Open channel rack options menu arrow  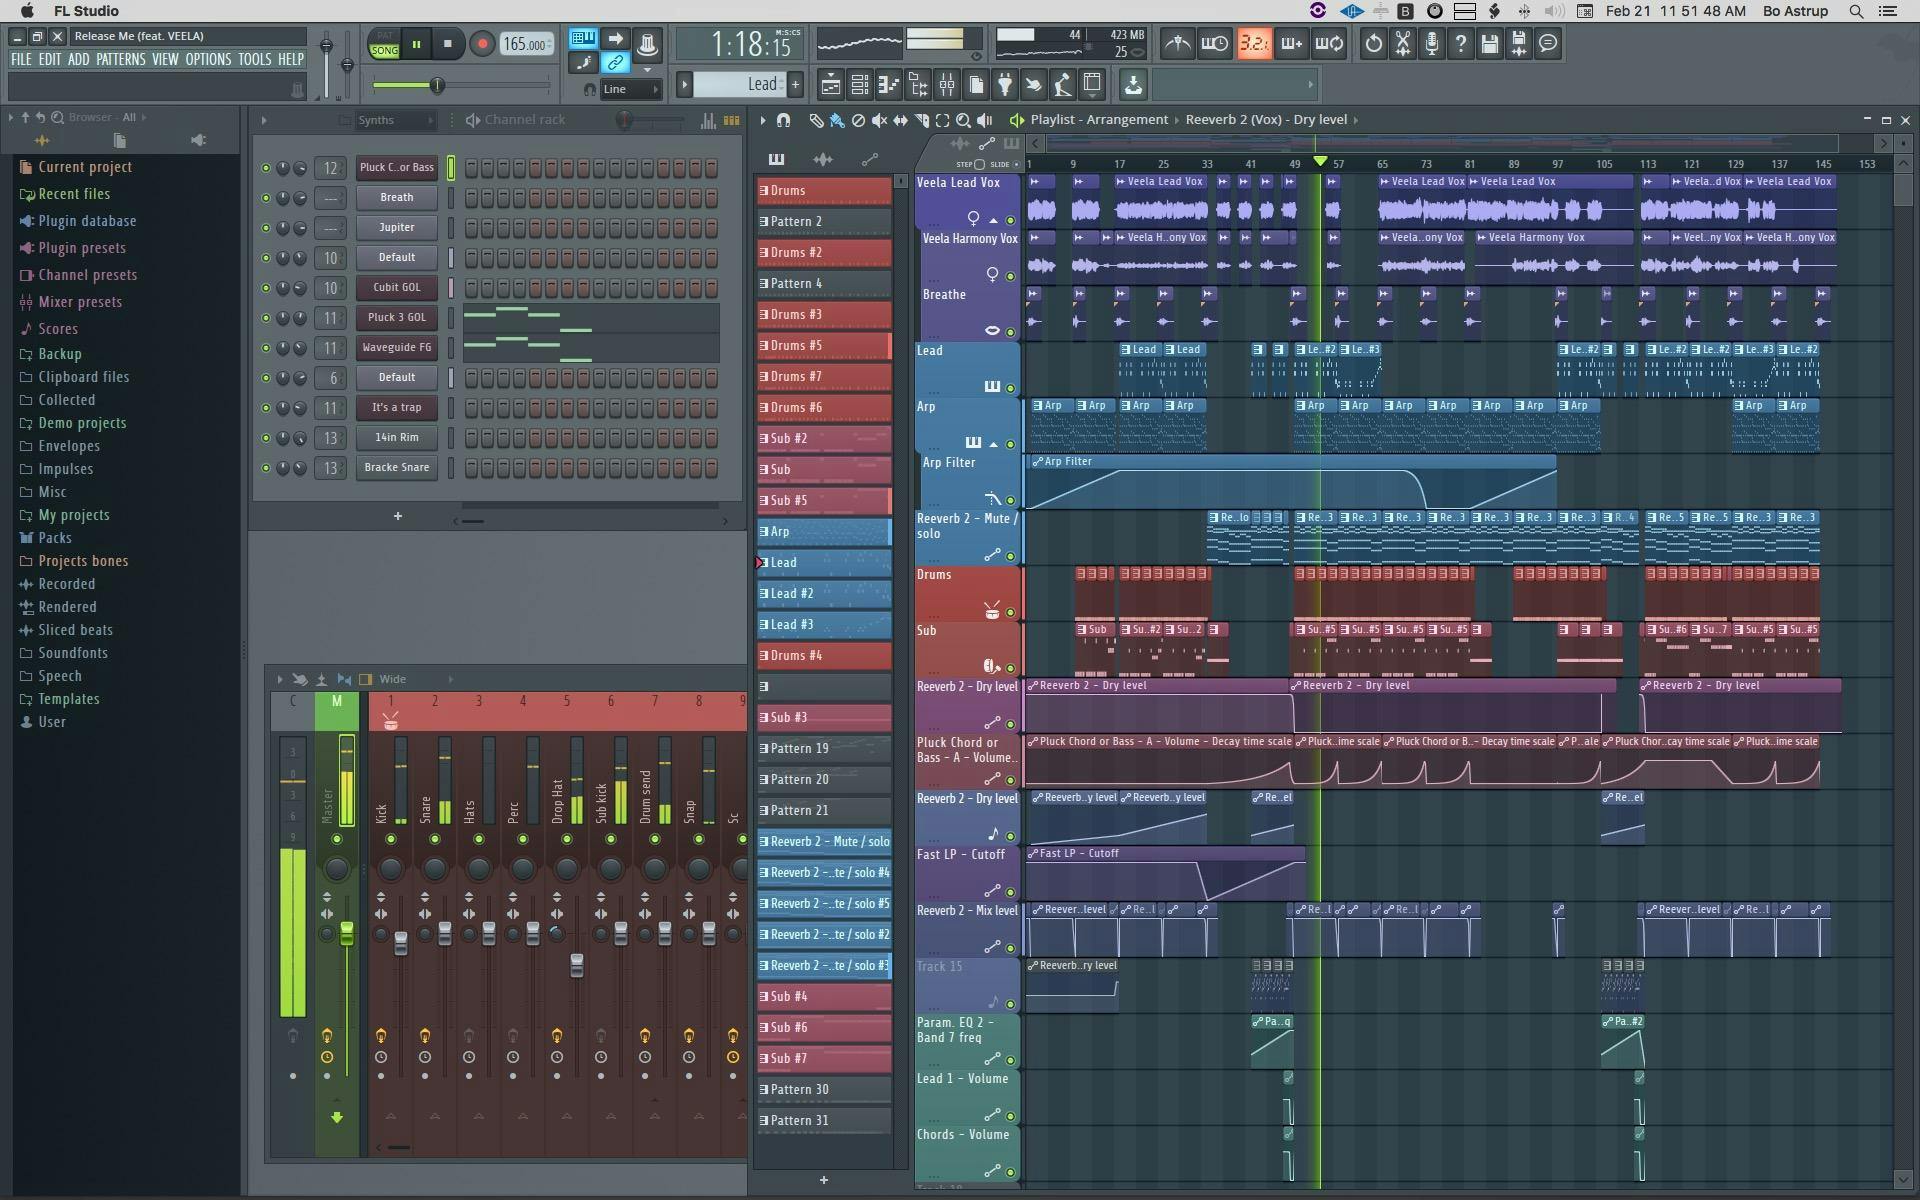[264, 120]
